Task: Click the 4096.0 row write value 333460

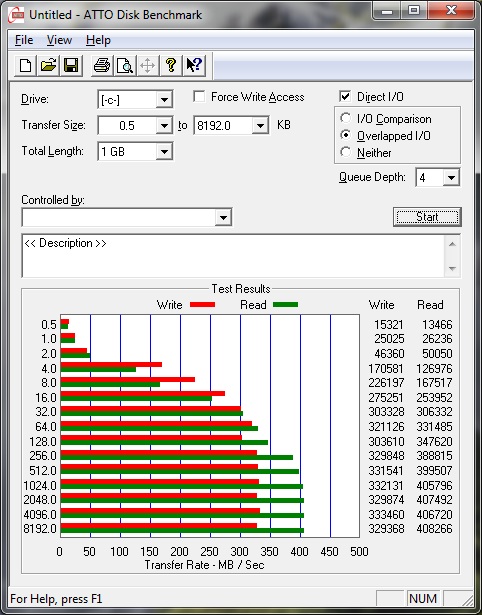Action: coord(386,514)
